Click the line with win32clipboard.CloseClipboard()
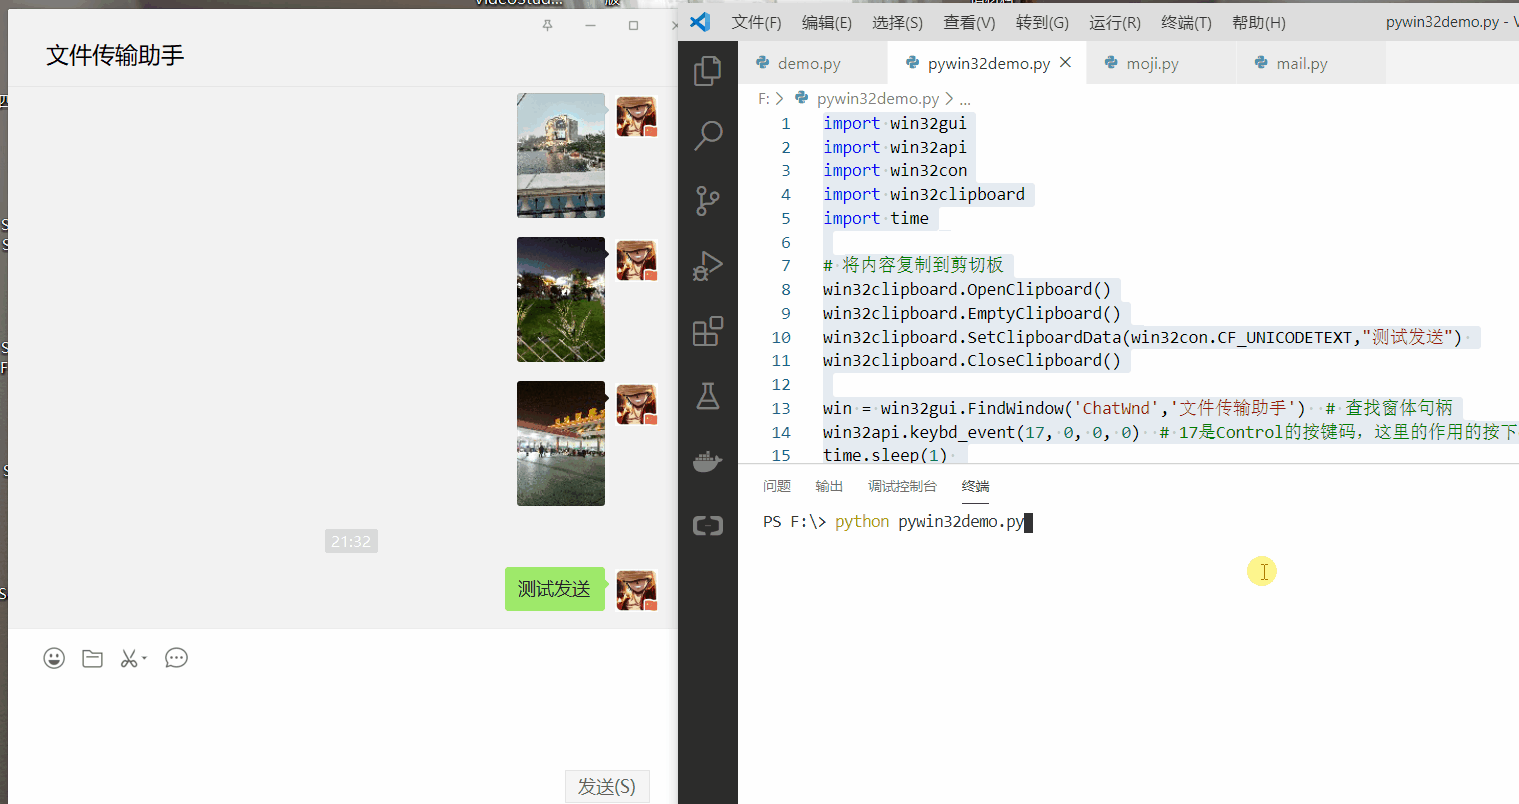Viewport: 1519px width, 804px height. (x=972, y=360)
